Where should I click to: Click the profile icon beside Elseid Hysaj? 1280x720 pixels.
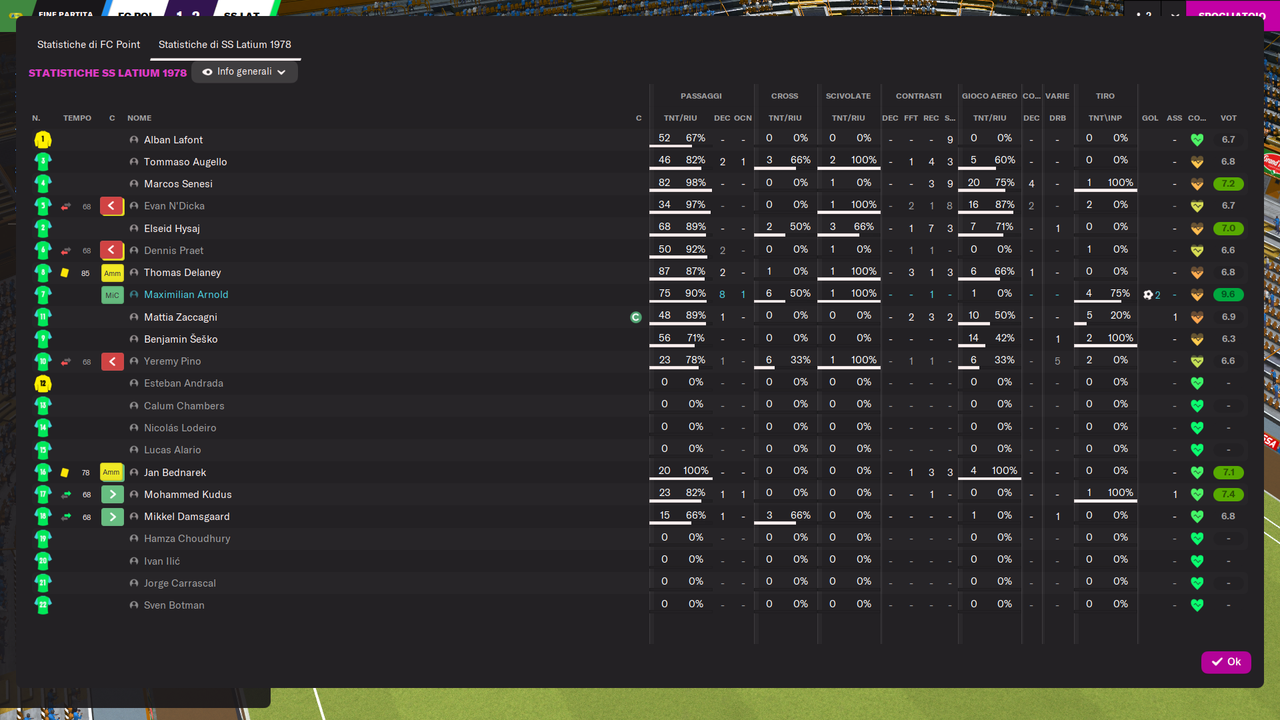(x=134, y=228)
